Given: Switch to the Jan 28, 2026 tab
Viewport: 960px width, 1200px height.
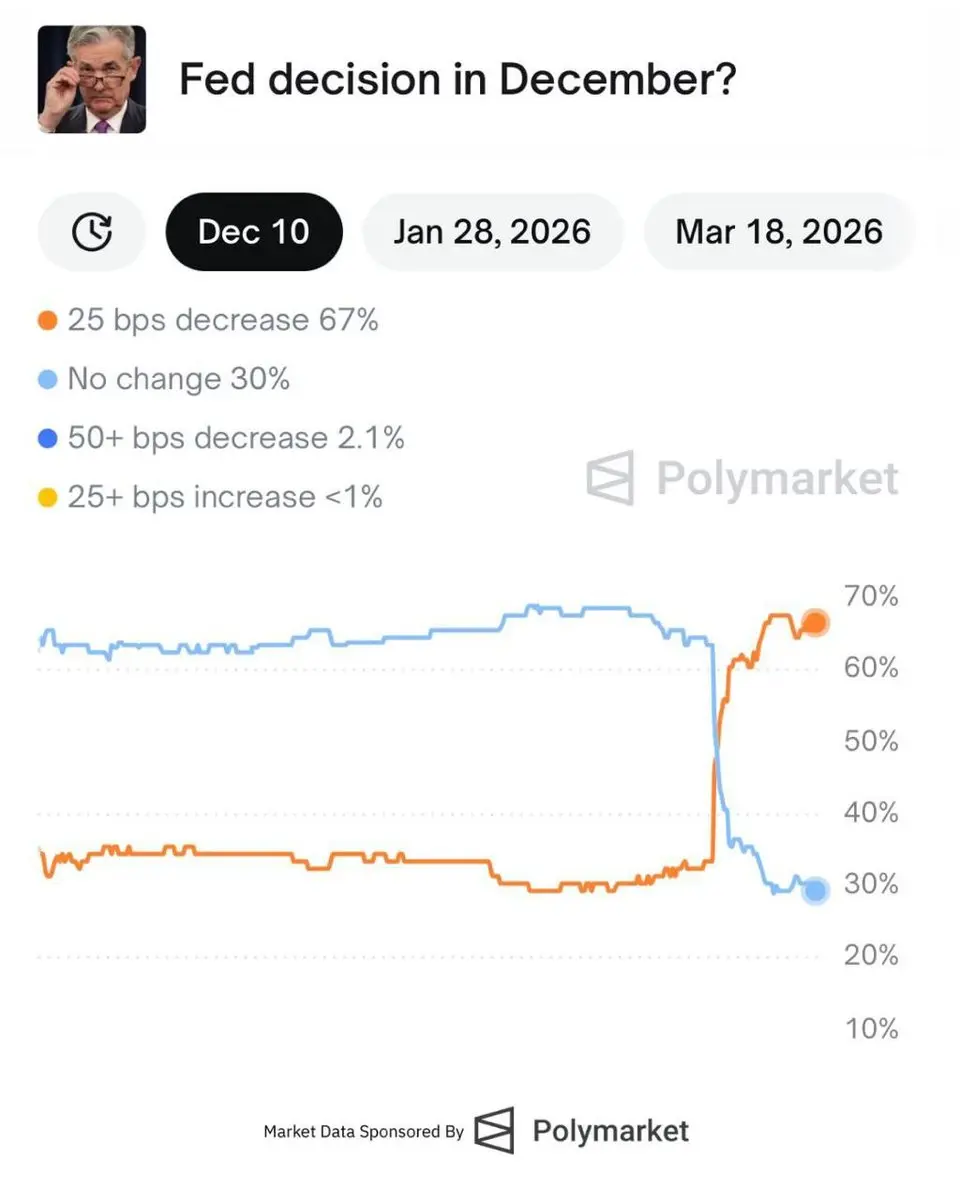Looking at the screenshot, I should pyautogui.click(x=492, y=232).
